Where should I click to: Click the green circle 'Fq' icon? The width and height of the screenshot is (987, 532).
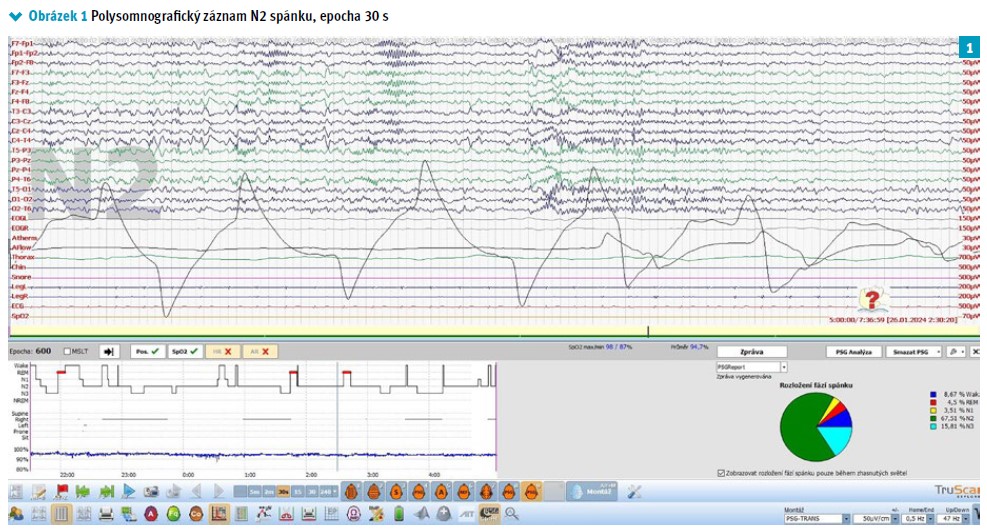(x=173, y=514)
